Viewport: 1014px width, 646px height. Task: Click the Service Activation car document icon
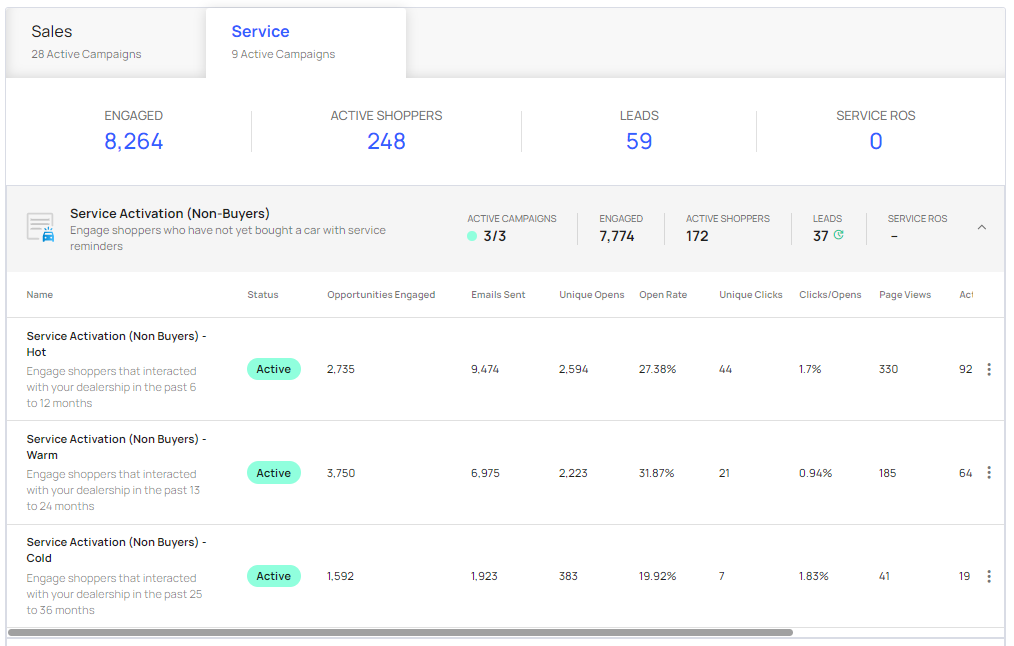[x=40, y=228]
